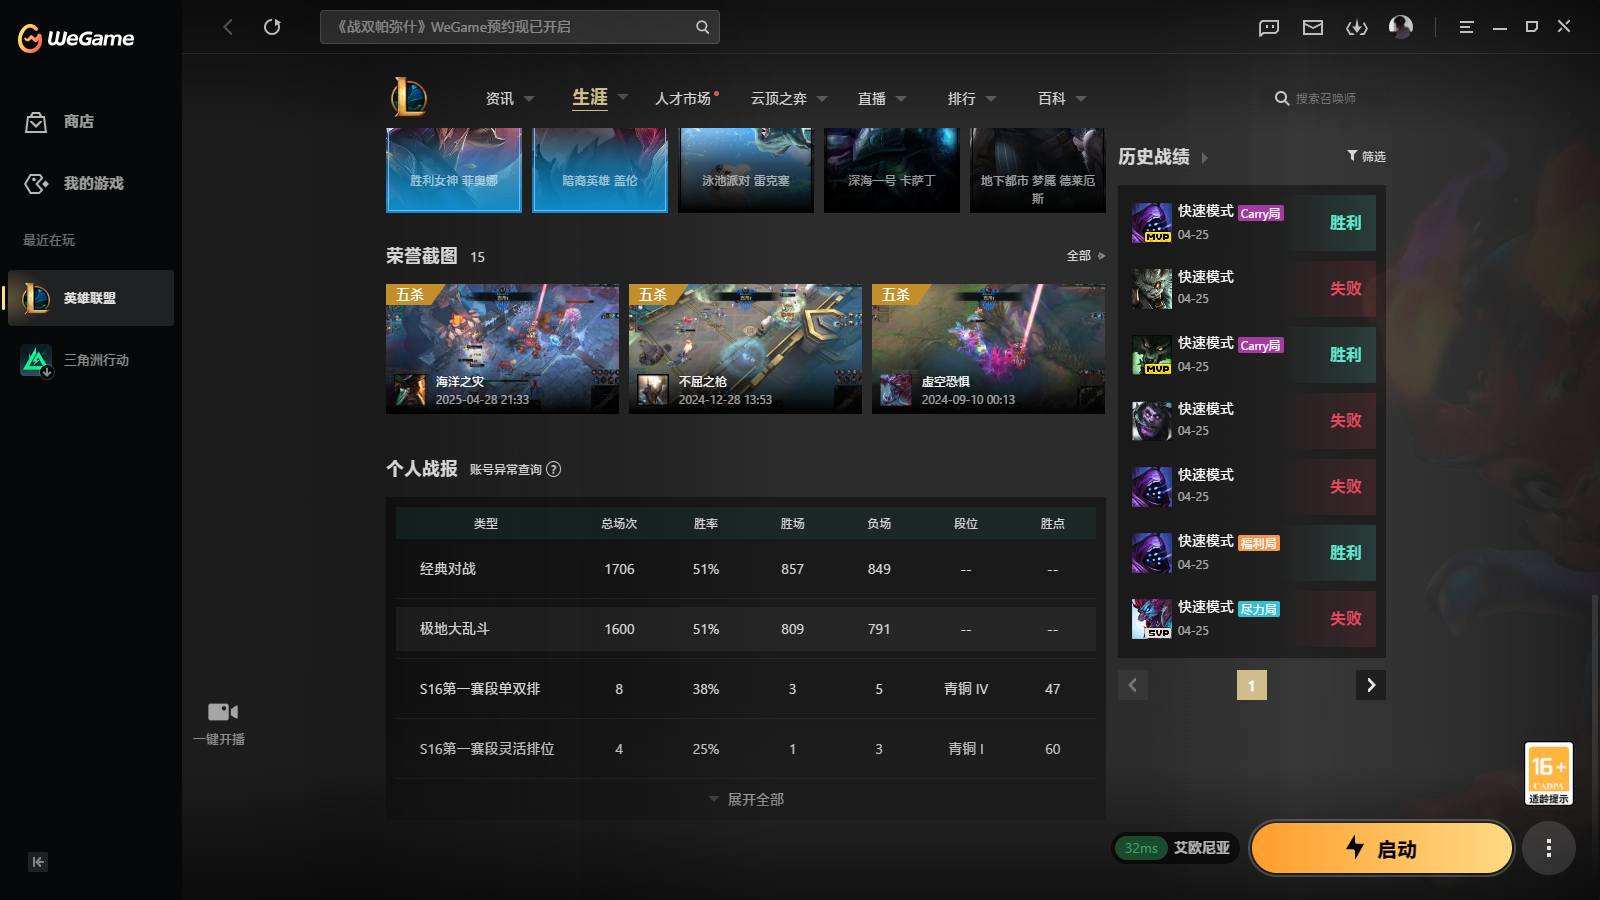1600x900 pixels.
Task: Select page 1 of match history
Action: click(1252, 685)
